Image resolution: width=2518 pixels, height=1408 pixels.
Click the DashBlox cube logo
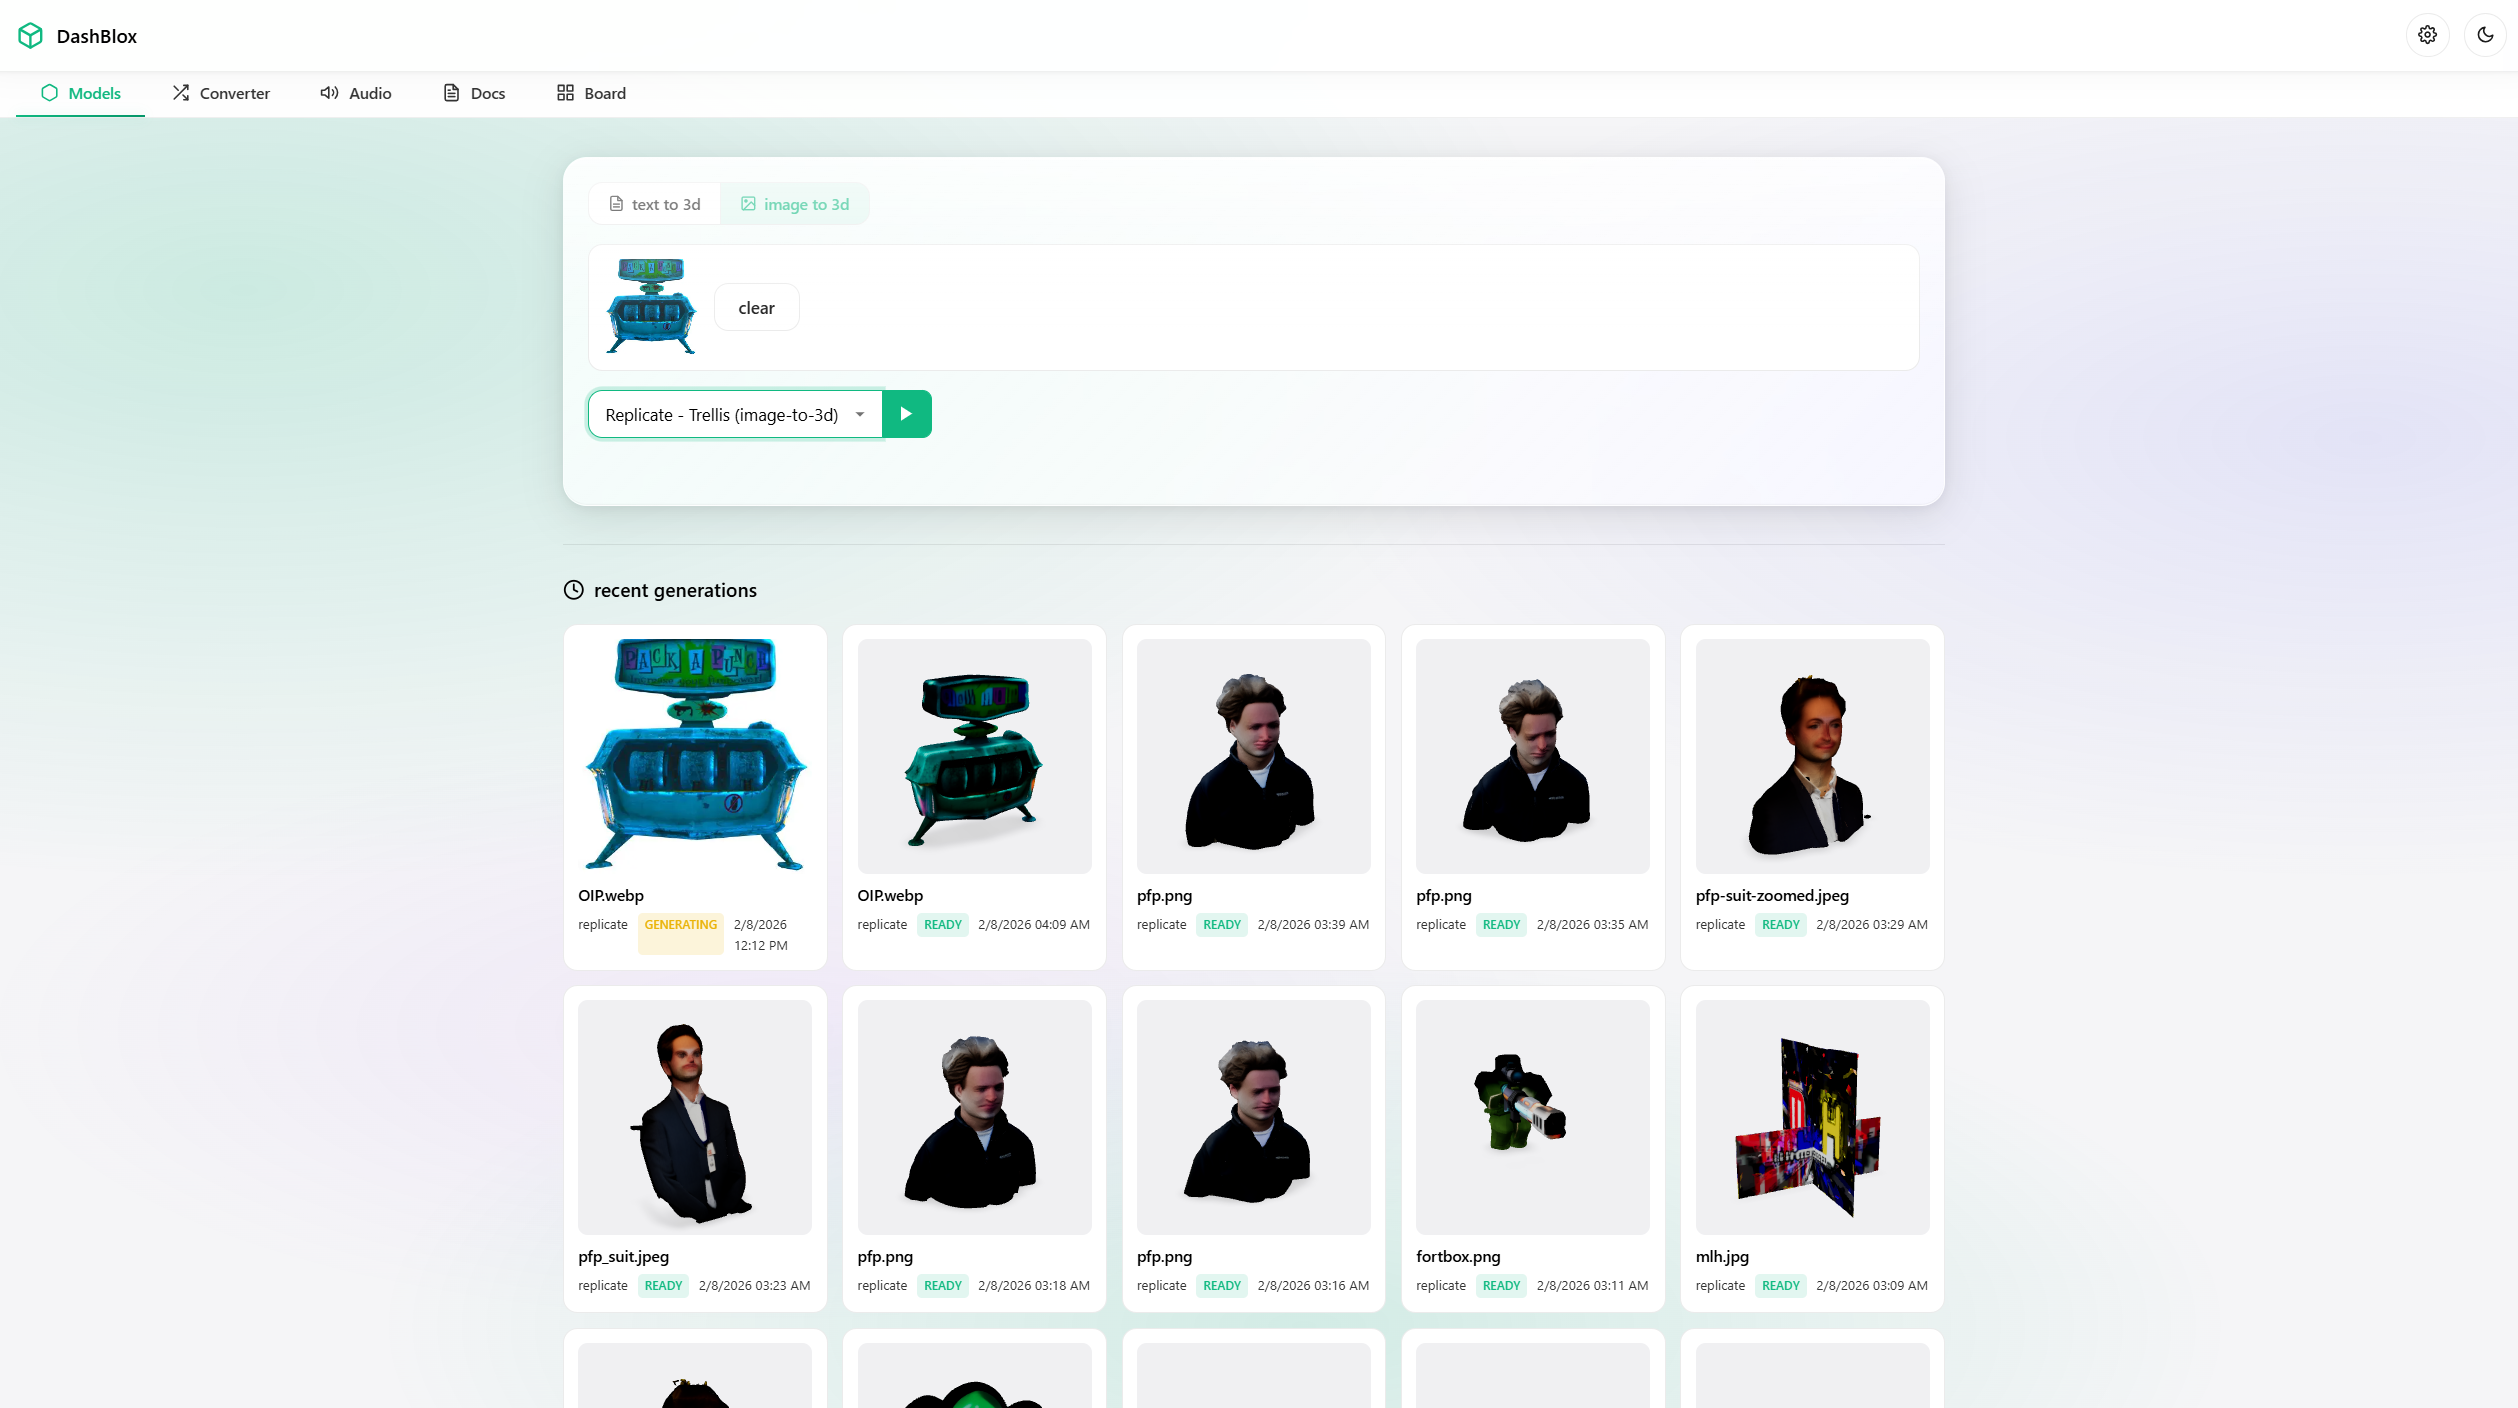pyautogui.click(x=30, y=36)
